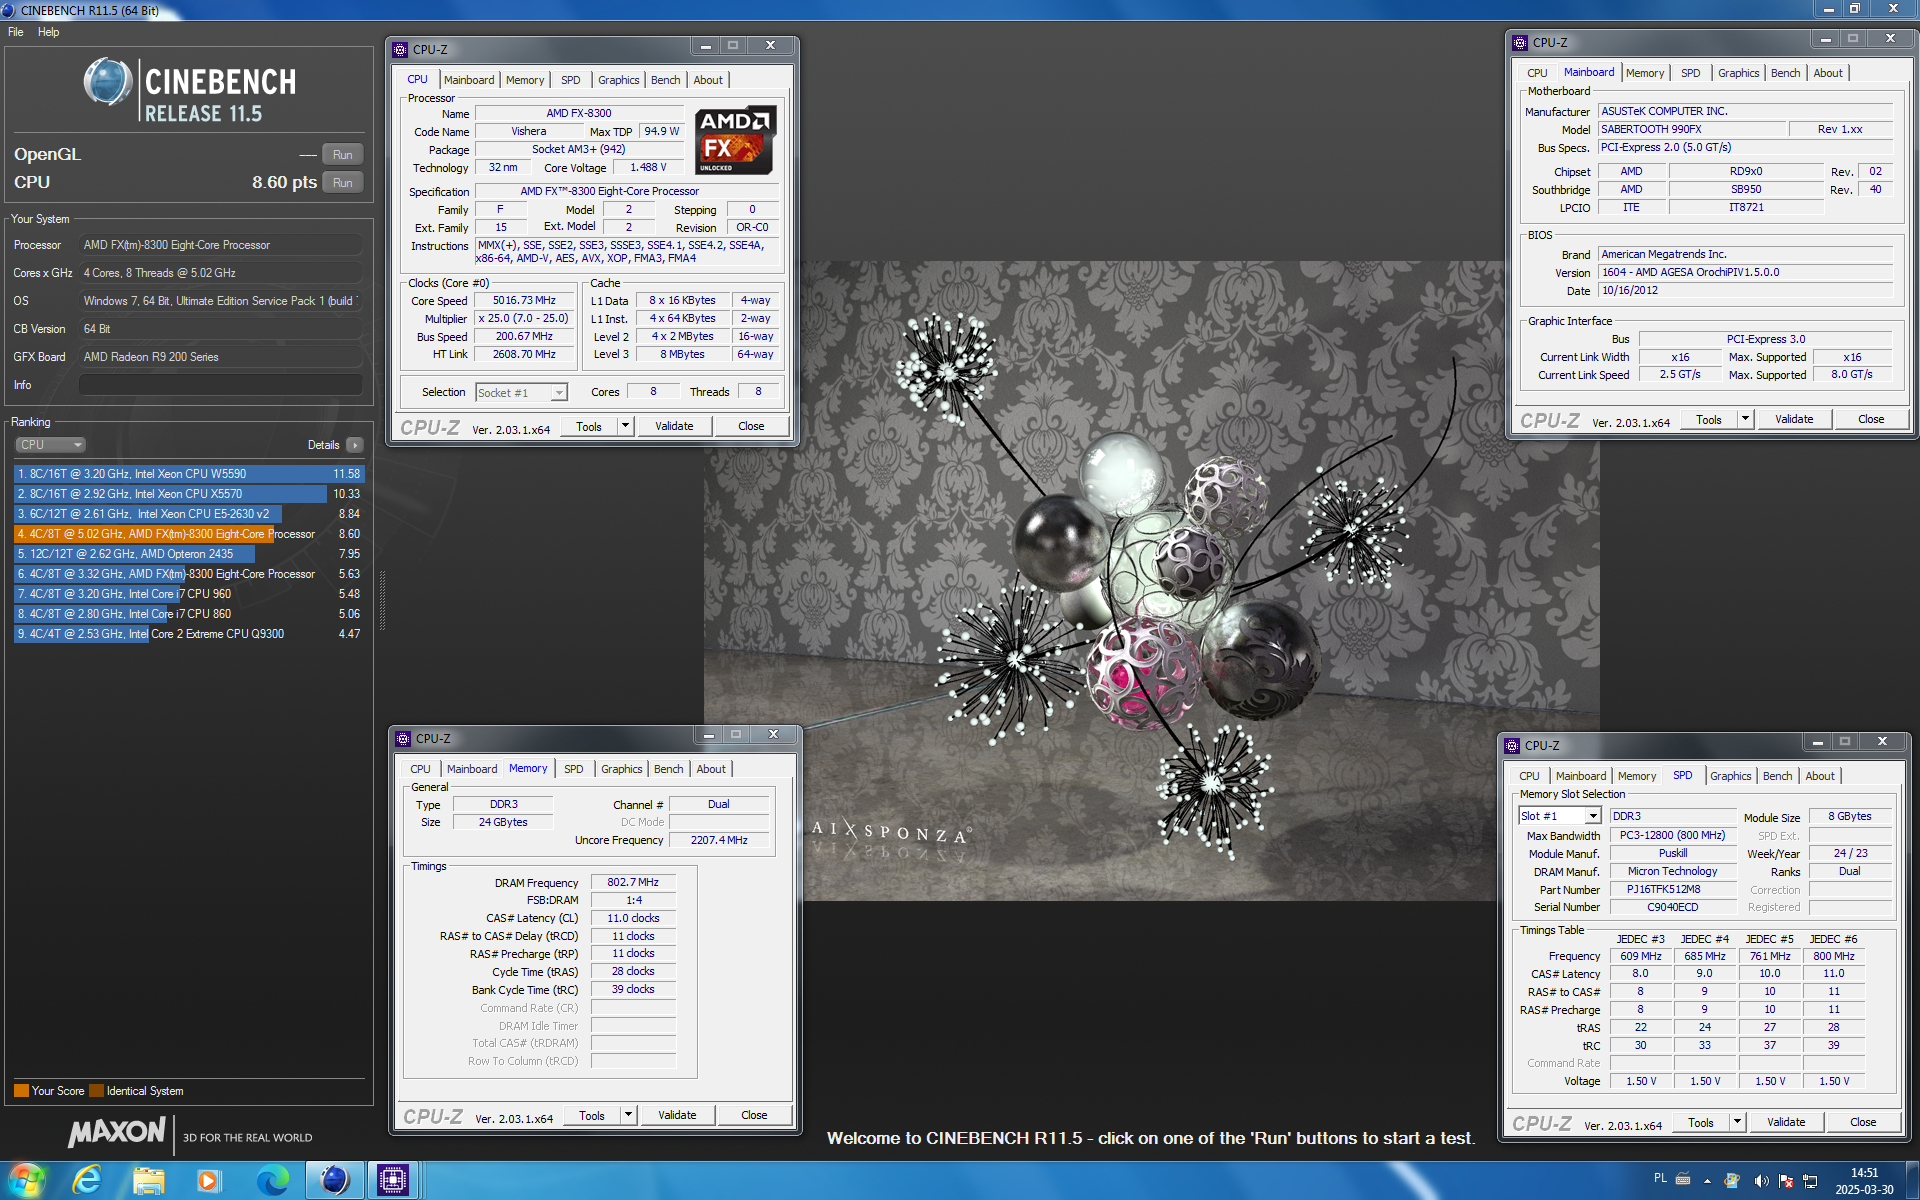The height and width of the screenshot is (1200, 1920).
Task: Expand ranking Details with the arrow button
Action: coord(355,445)
